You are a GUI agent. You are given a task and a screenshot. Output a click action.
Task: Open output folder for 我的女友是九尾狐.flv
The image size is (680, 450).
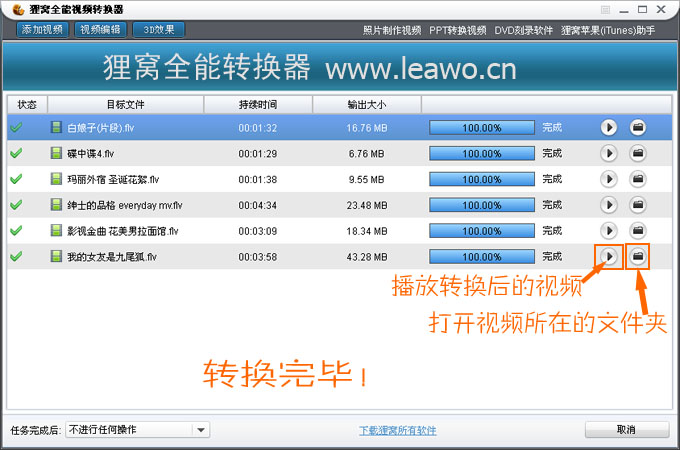(638, 257)
